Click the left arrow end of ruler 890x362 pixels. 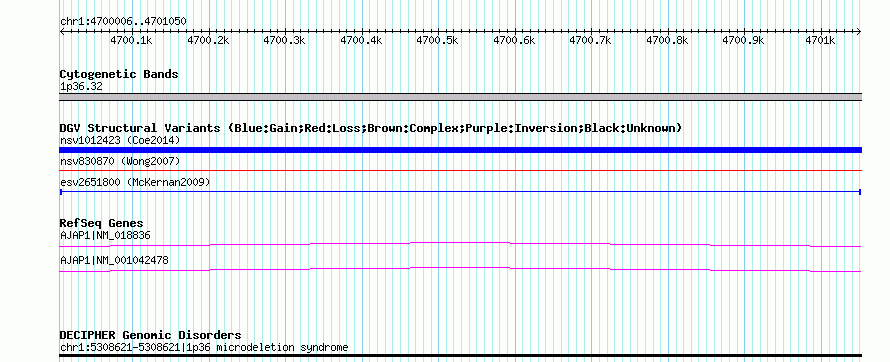(62, 32)
